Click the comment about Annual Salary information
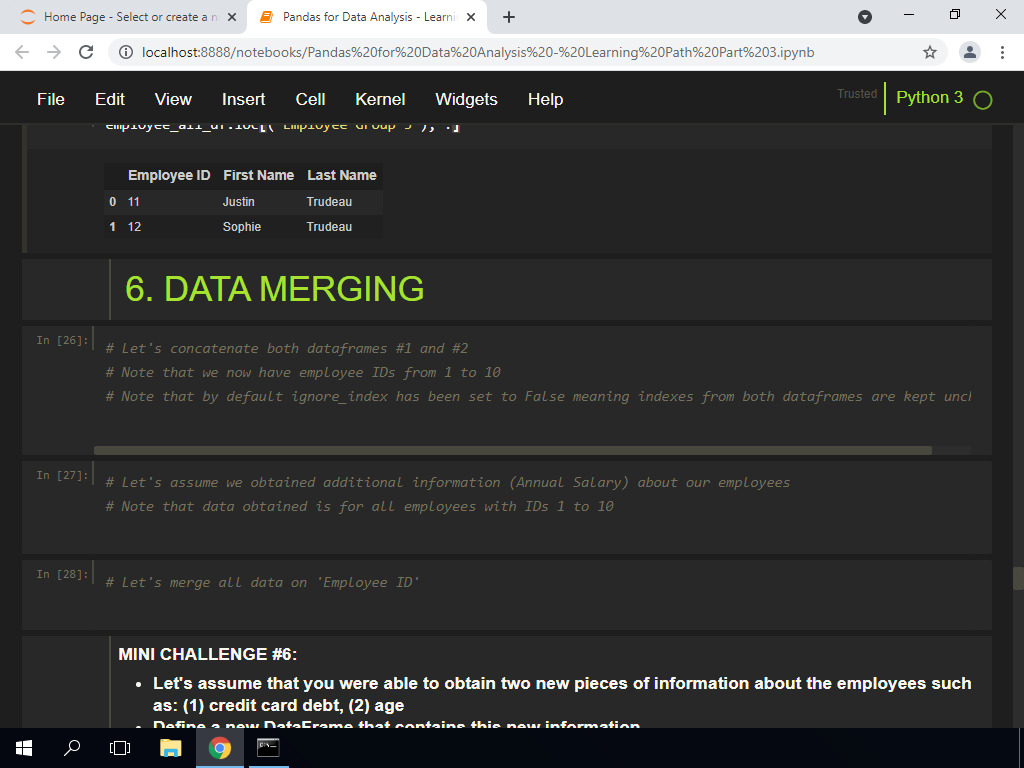Viewport: 1024px width, 768px height. point(447,482)
